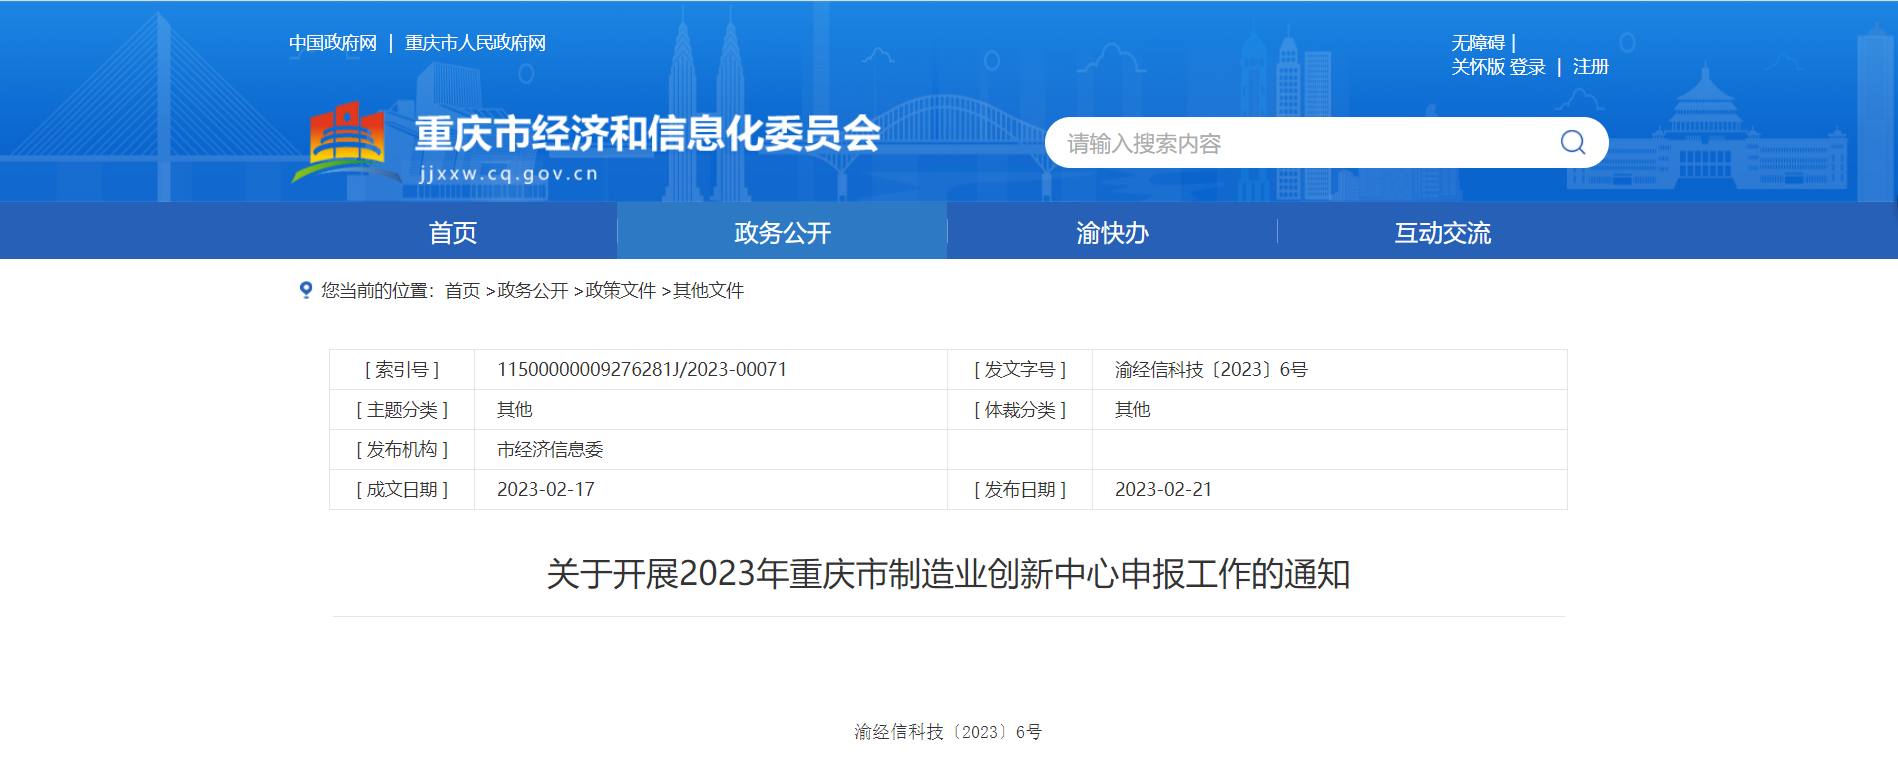Screen dimensions: 1898x783
Task: Switch to the 政务公开 navigation tab
Action: click(x=782, y=233)
